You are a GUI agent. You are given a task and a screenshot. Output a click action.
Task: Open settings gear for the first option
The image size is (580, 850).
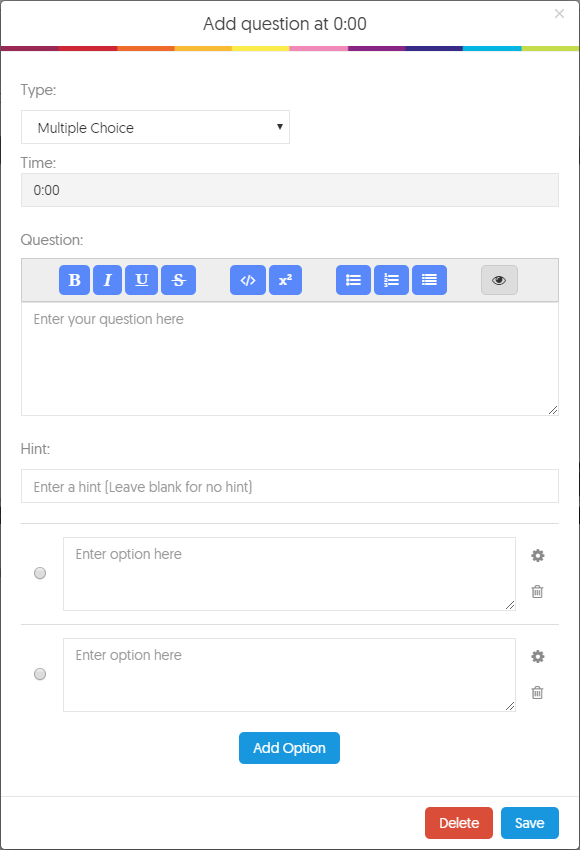tap(538, 556)
